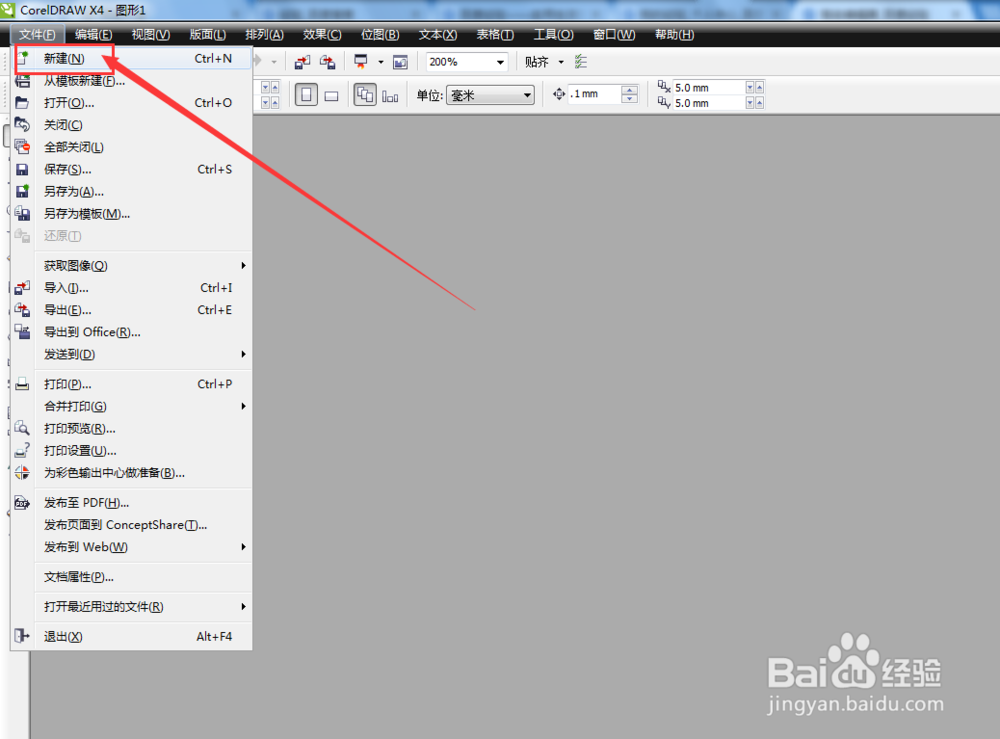This screenshot has height=739, width=1000.
Task: Click the .1 mm nudge offset field
Action: point(594,94)
